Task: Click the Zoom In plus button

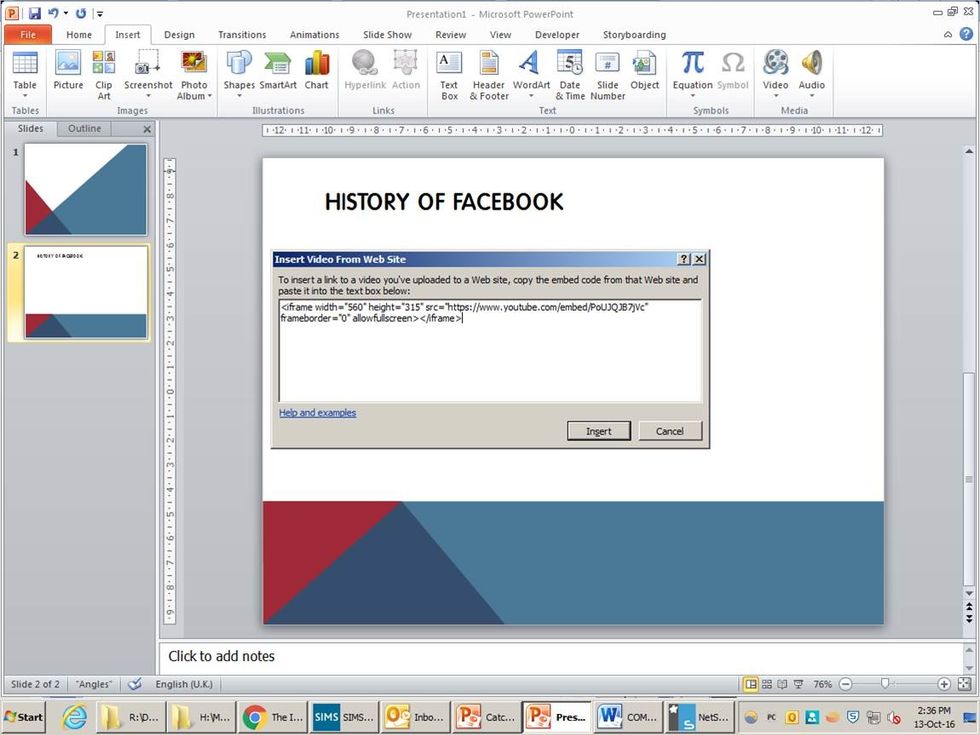Action: click(x=944, y=684)
